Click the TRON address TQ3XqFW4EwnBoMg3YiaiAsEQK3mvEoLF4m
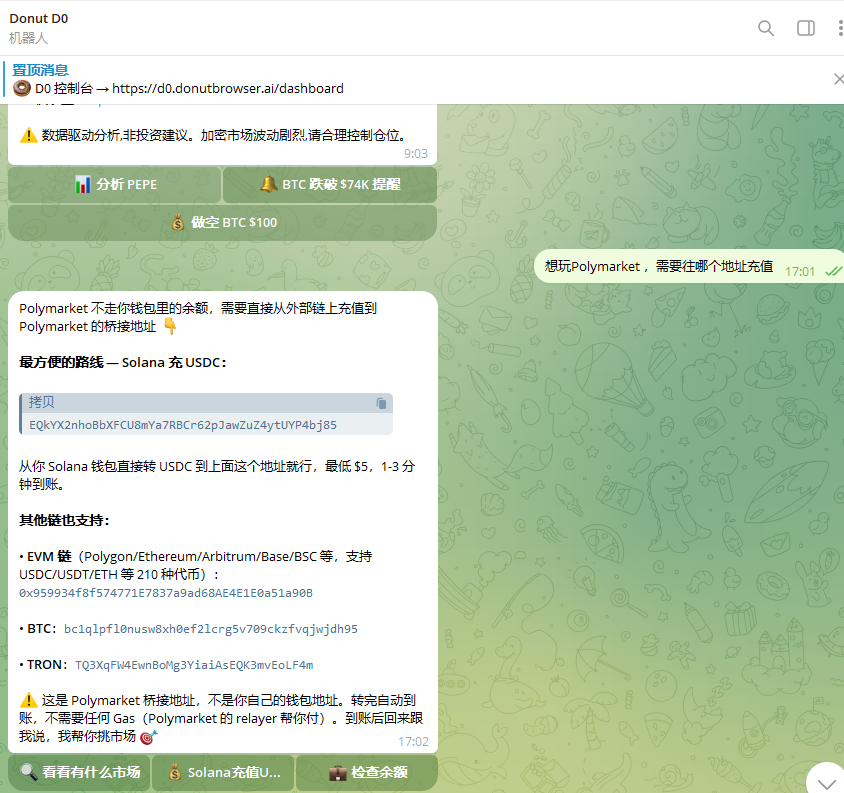Image resolution: width=844 pixels, height=793 pixels. tap(194, 665)
